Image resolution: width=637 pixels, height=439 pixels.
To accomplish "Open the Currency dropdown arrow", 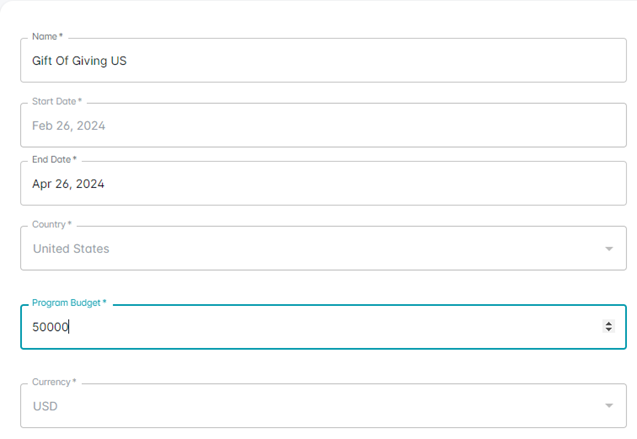I will coord(609,405).
